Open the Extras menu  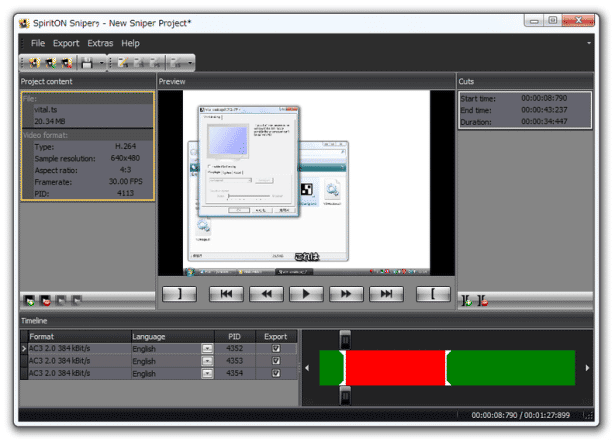[x=100, y=43]
